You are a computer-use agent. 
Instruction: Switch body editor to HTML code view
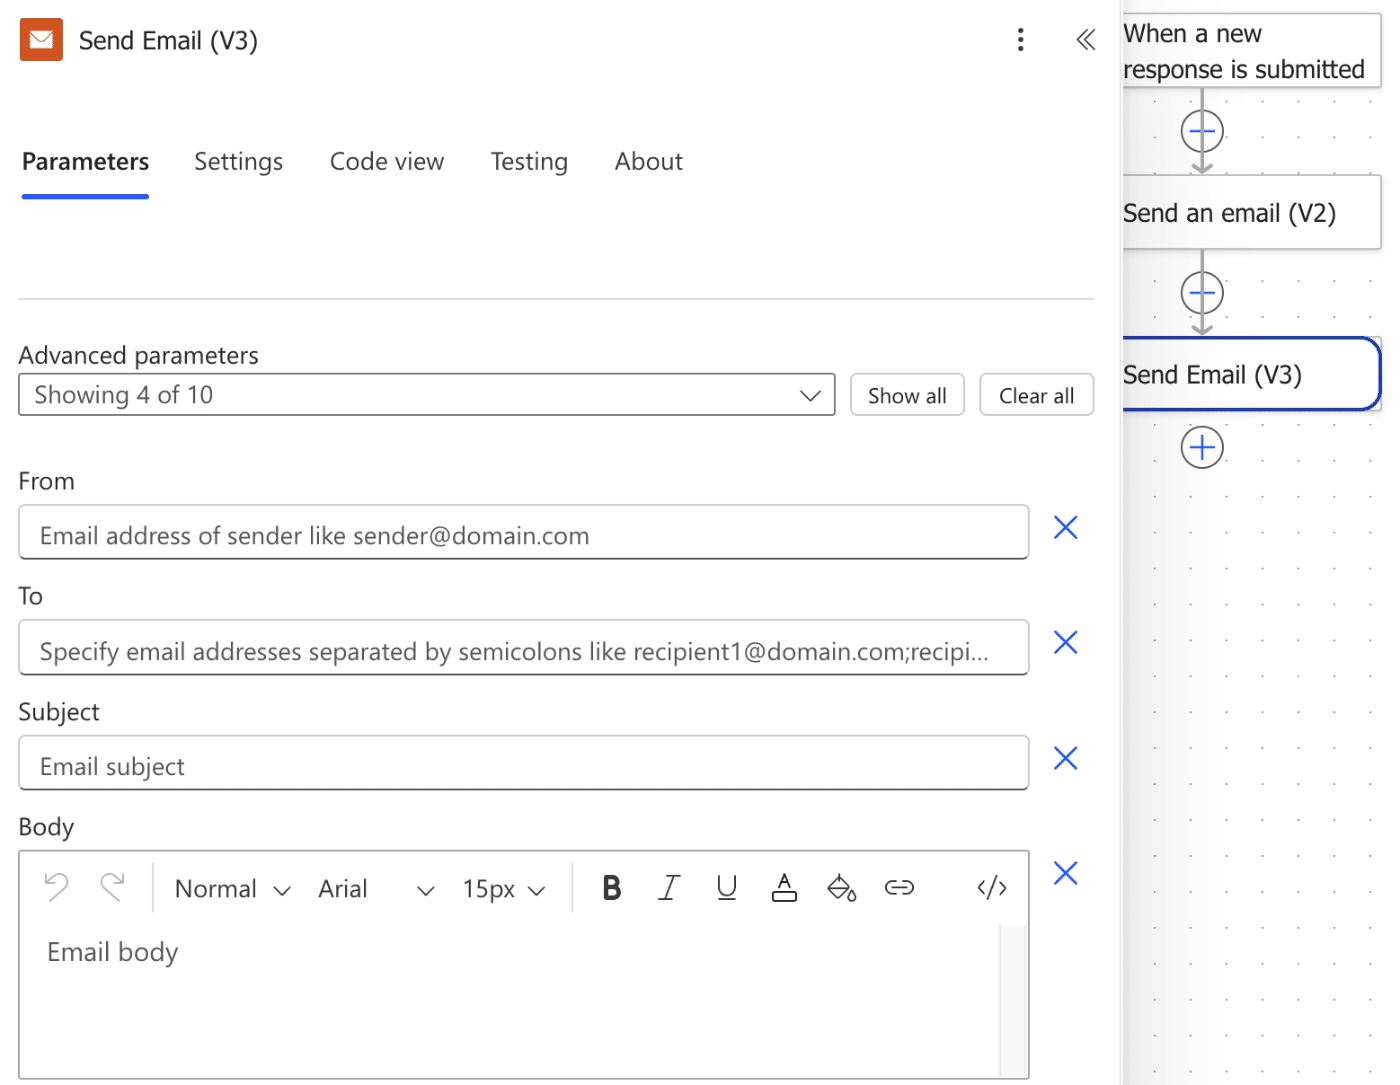[x=992, y=888]
